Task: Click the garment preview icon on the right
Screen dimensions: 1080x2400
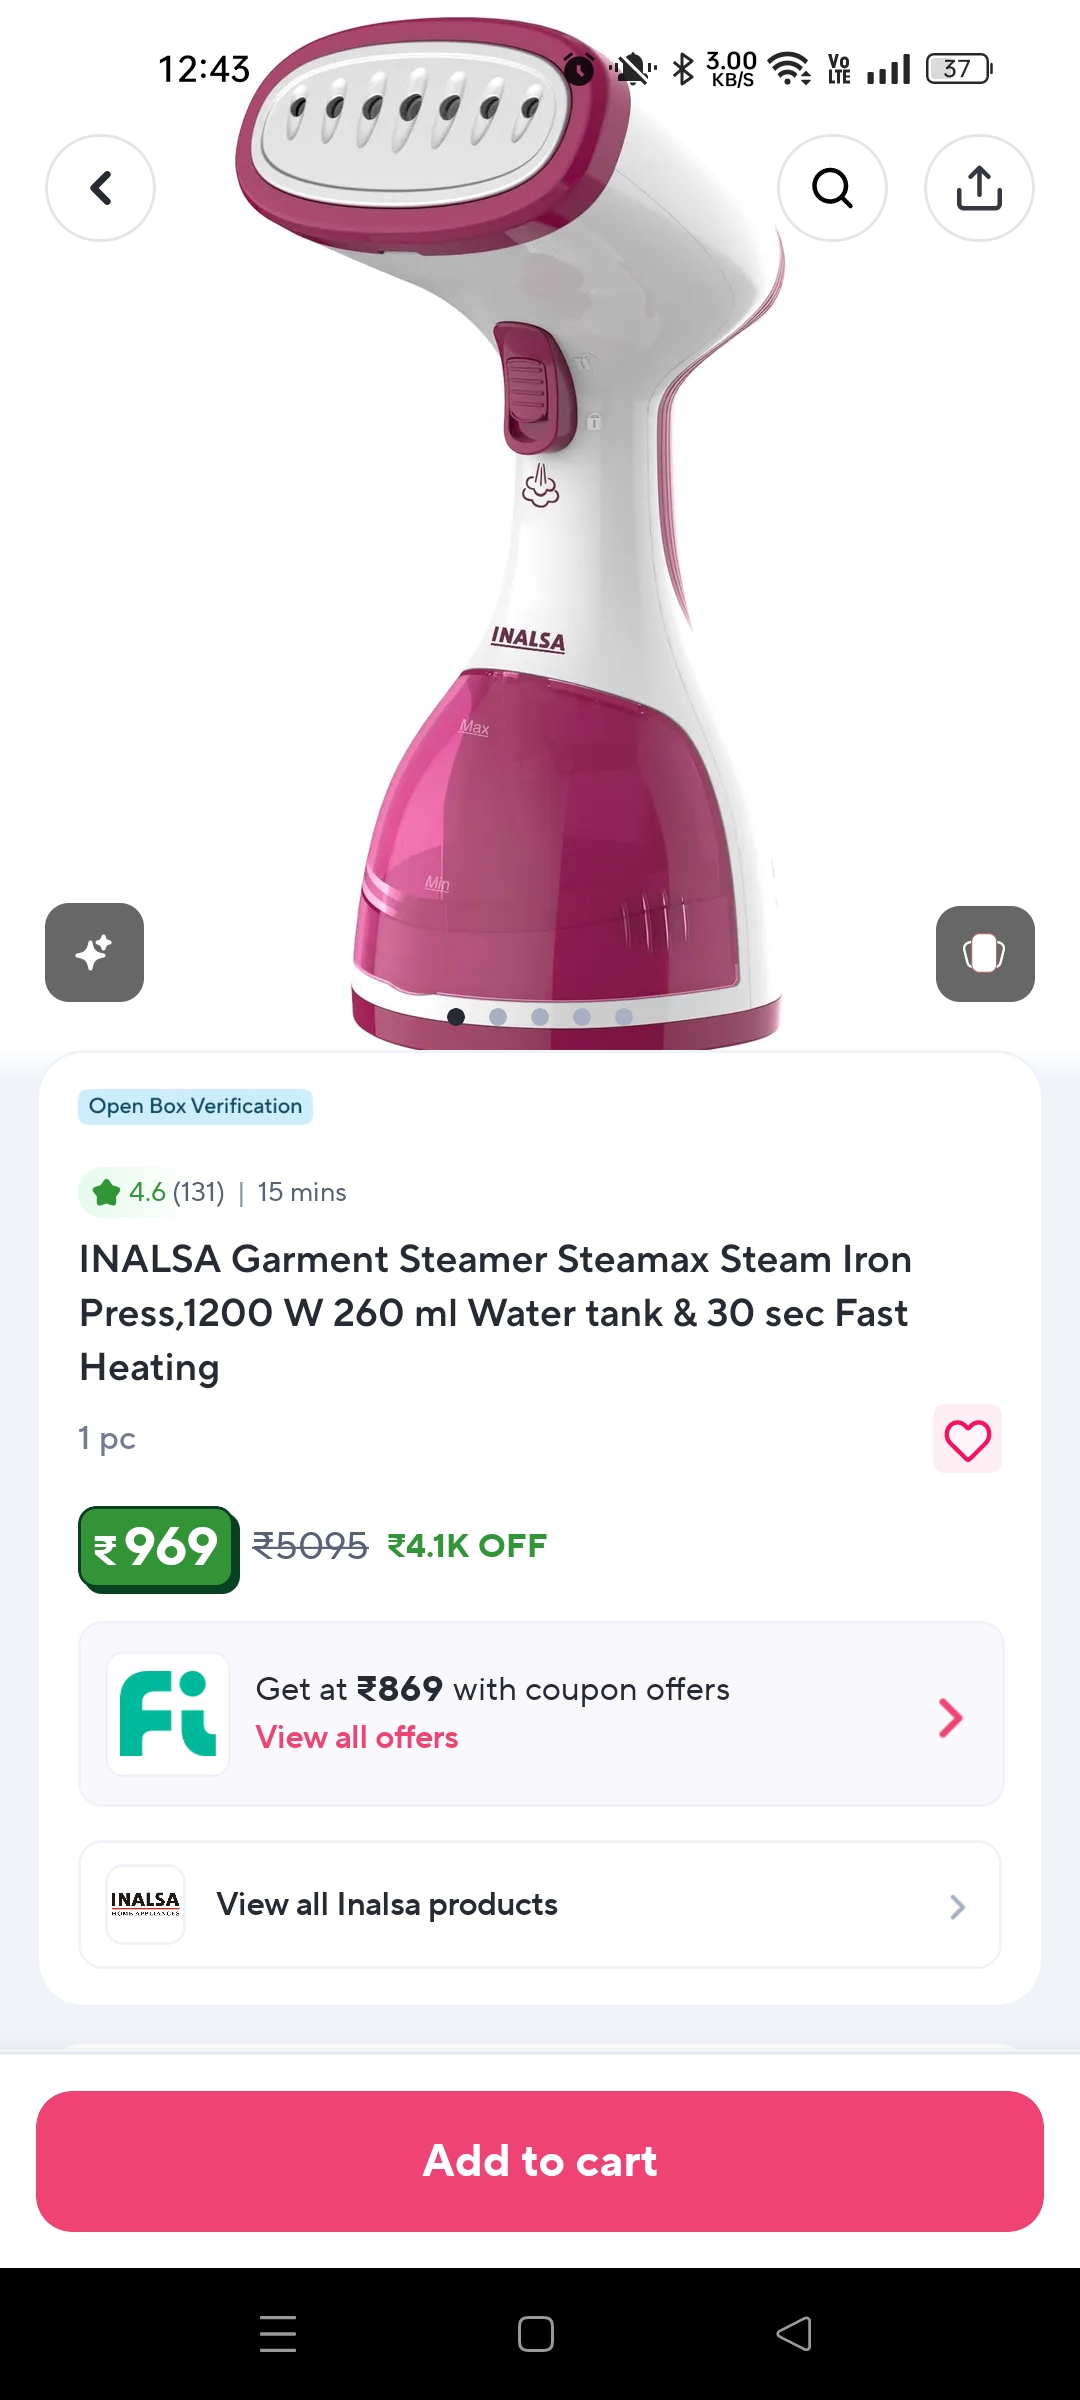Action: pyautogui.click(x=984, y=952)
